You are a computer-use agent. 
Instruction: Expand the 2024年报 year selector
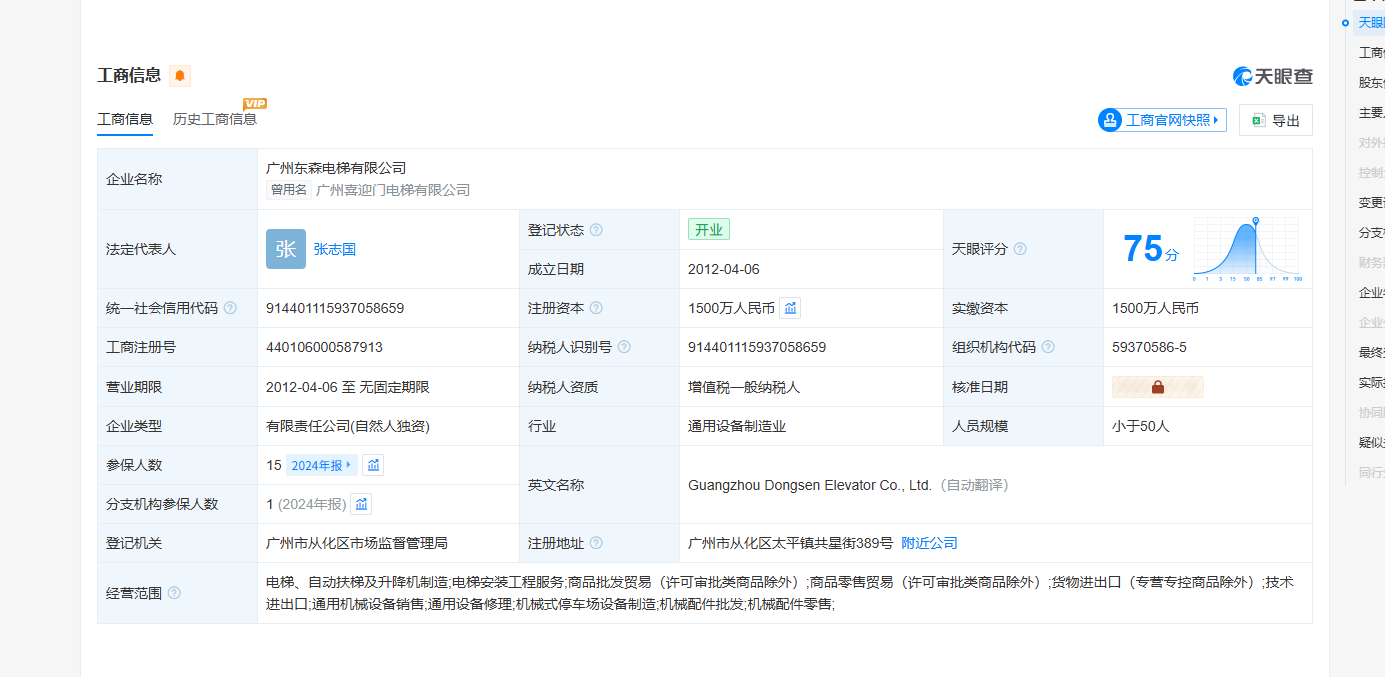(321, 465)
